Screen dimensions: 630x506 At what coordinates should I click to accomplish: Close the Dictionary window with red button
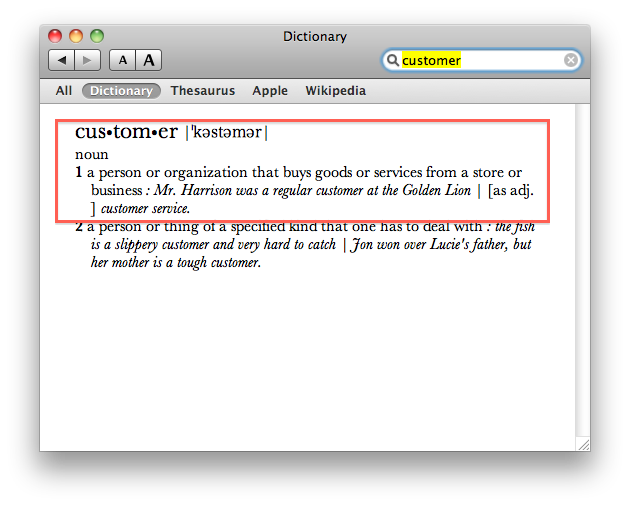[55, 36]
